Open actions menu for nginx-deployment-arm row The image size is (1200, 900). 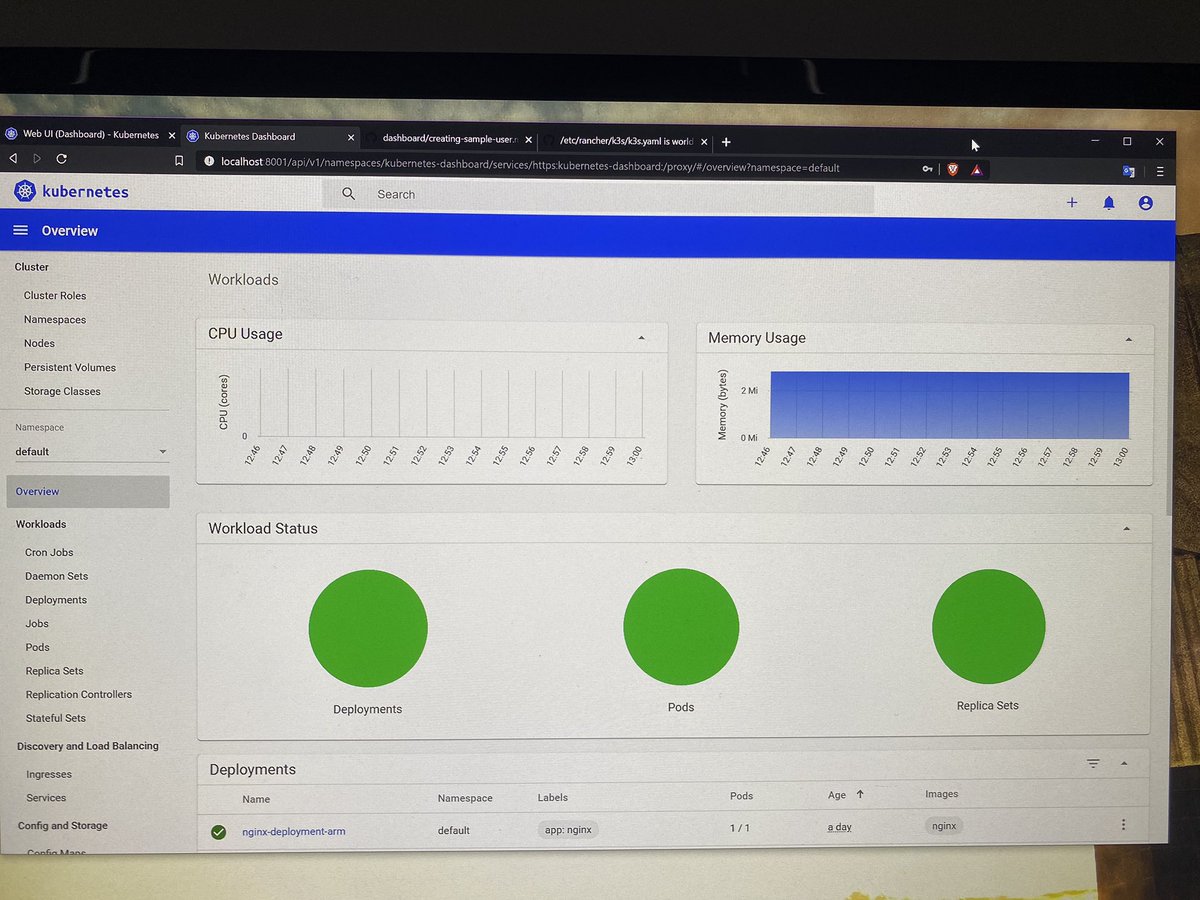[1123, 825]
